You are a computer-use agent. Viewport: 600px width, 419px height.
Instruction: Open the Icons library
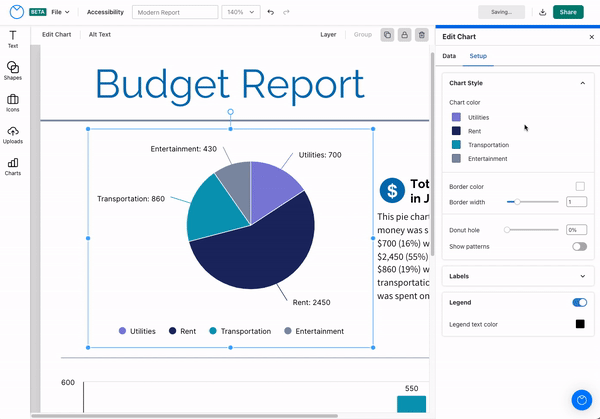click(x=13, y=103)
